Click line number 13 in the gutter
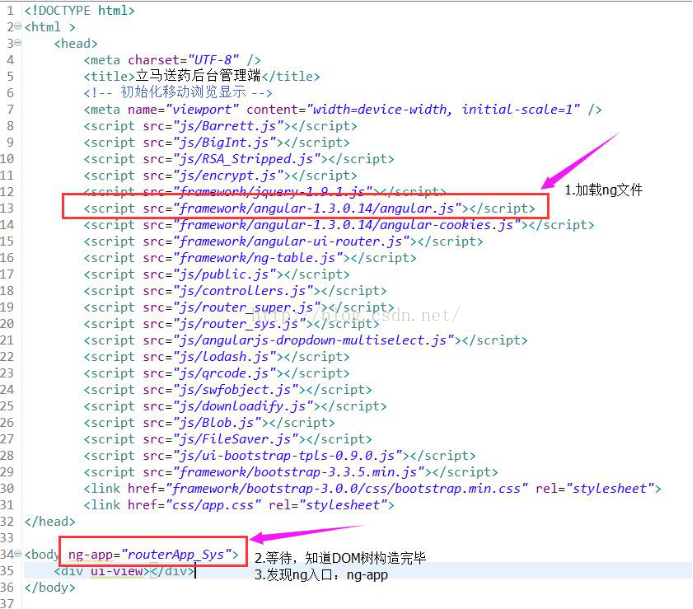Screen dimensions: 693x609 [7, 208]
